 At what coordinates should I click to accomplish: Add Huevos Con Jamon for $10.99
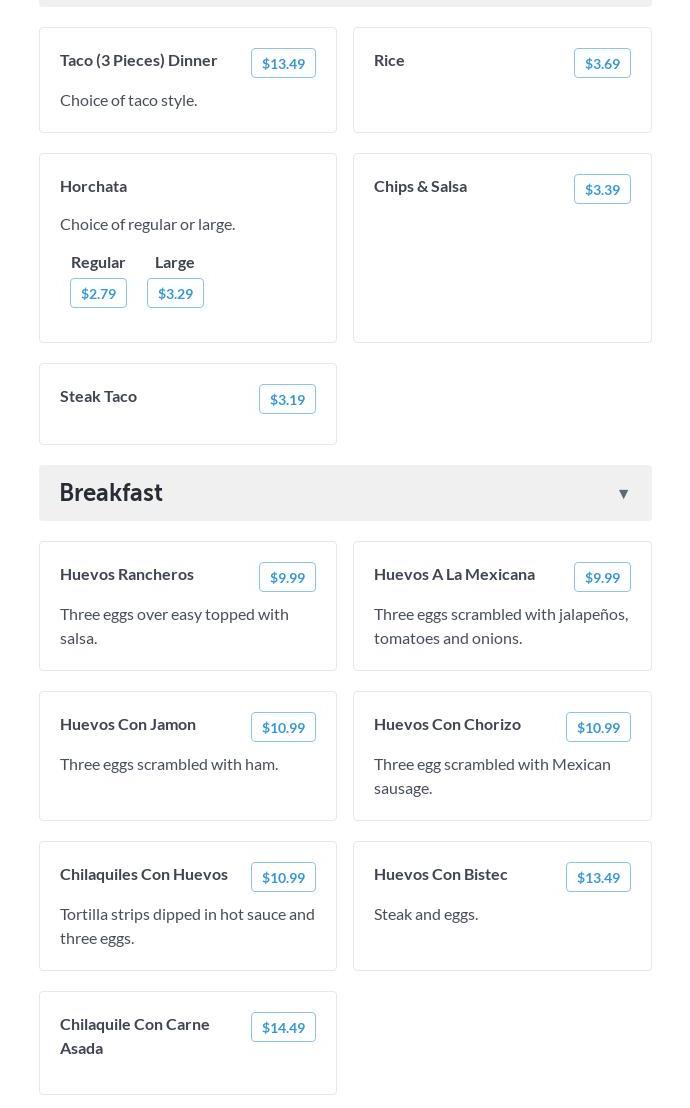tap(283, 727)
